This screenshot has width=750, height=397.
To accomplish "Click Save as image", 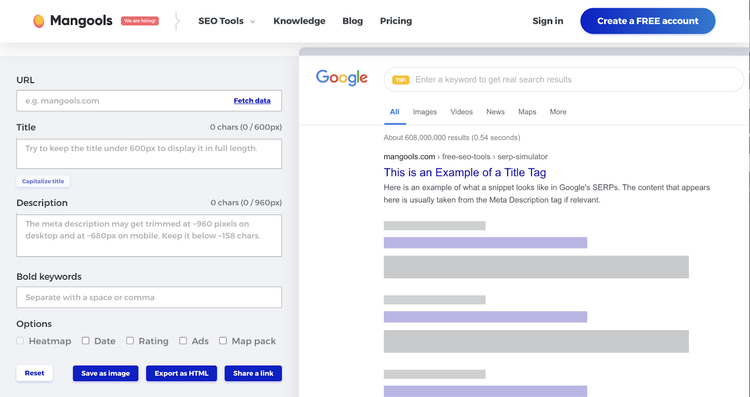I will [105, 374].
